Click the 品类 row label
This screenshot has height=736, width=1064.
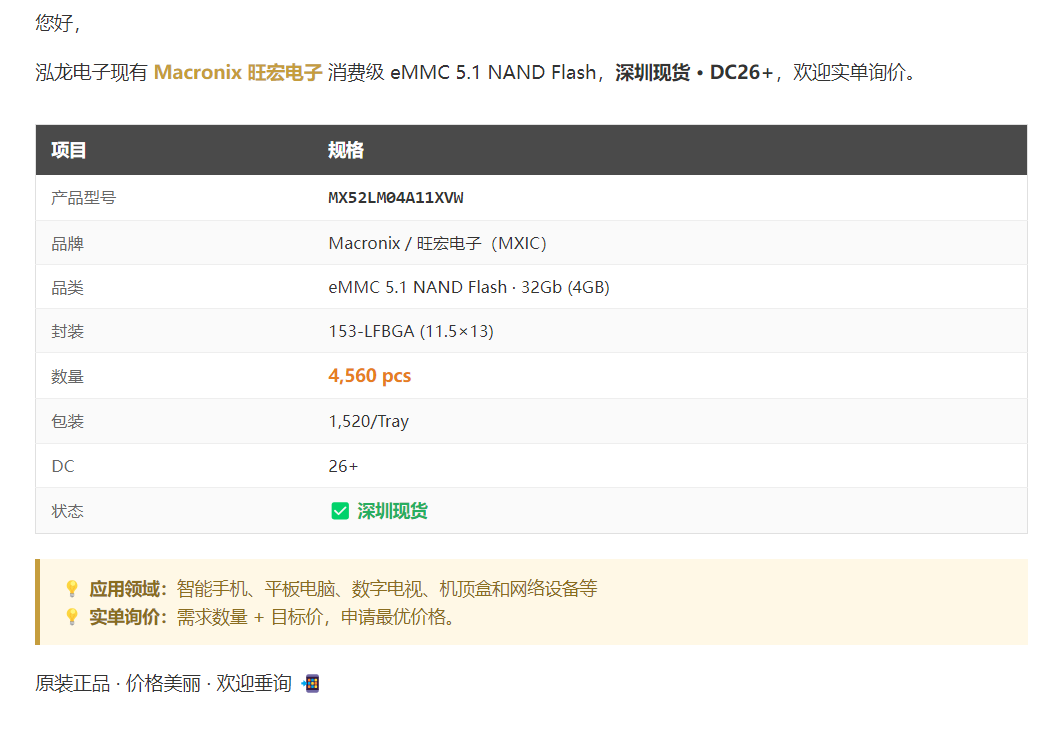67,288
